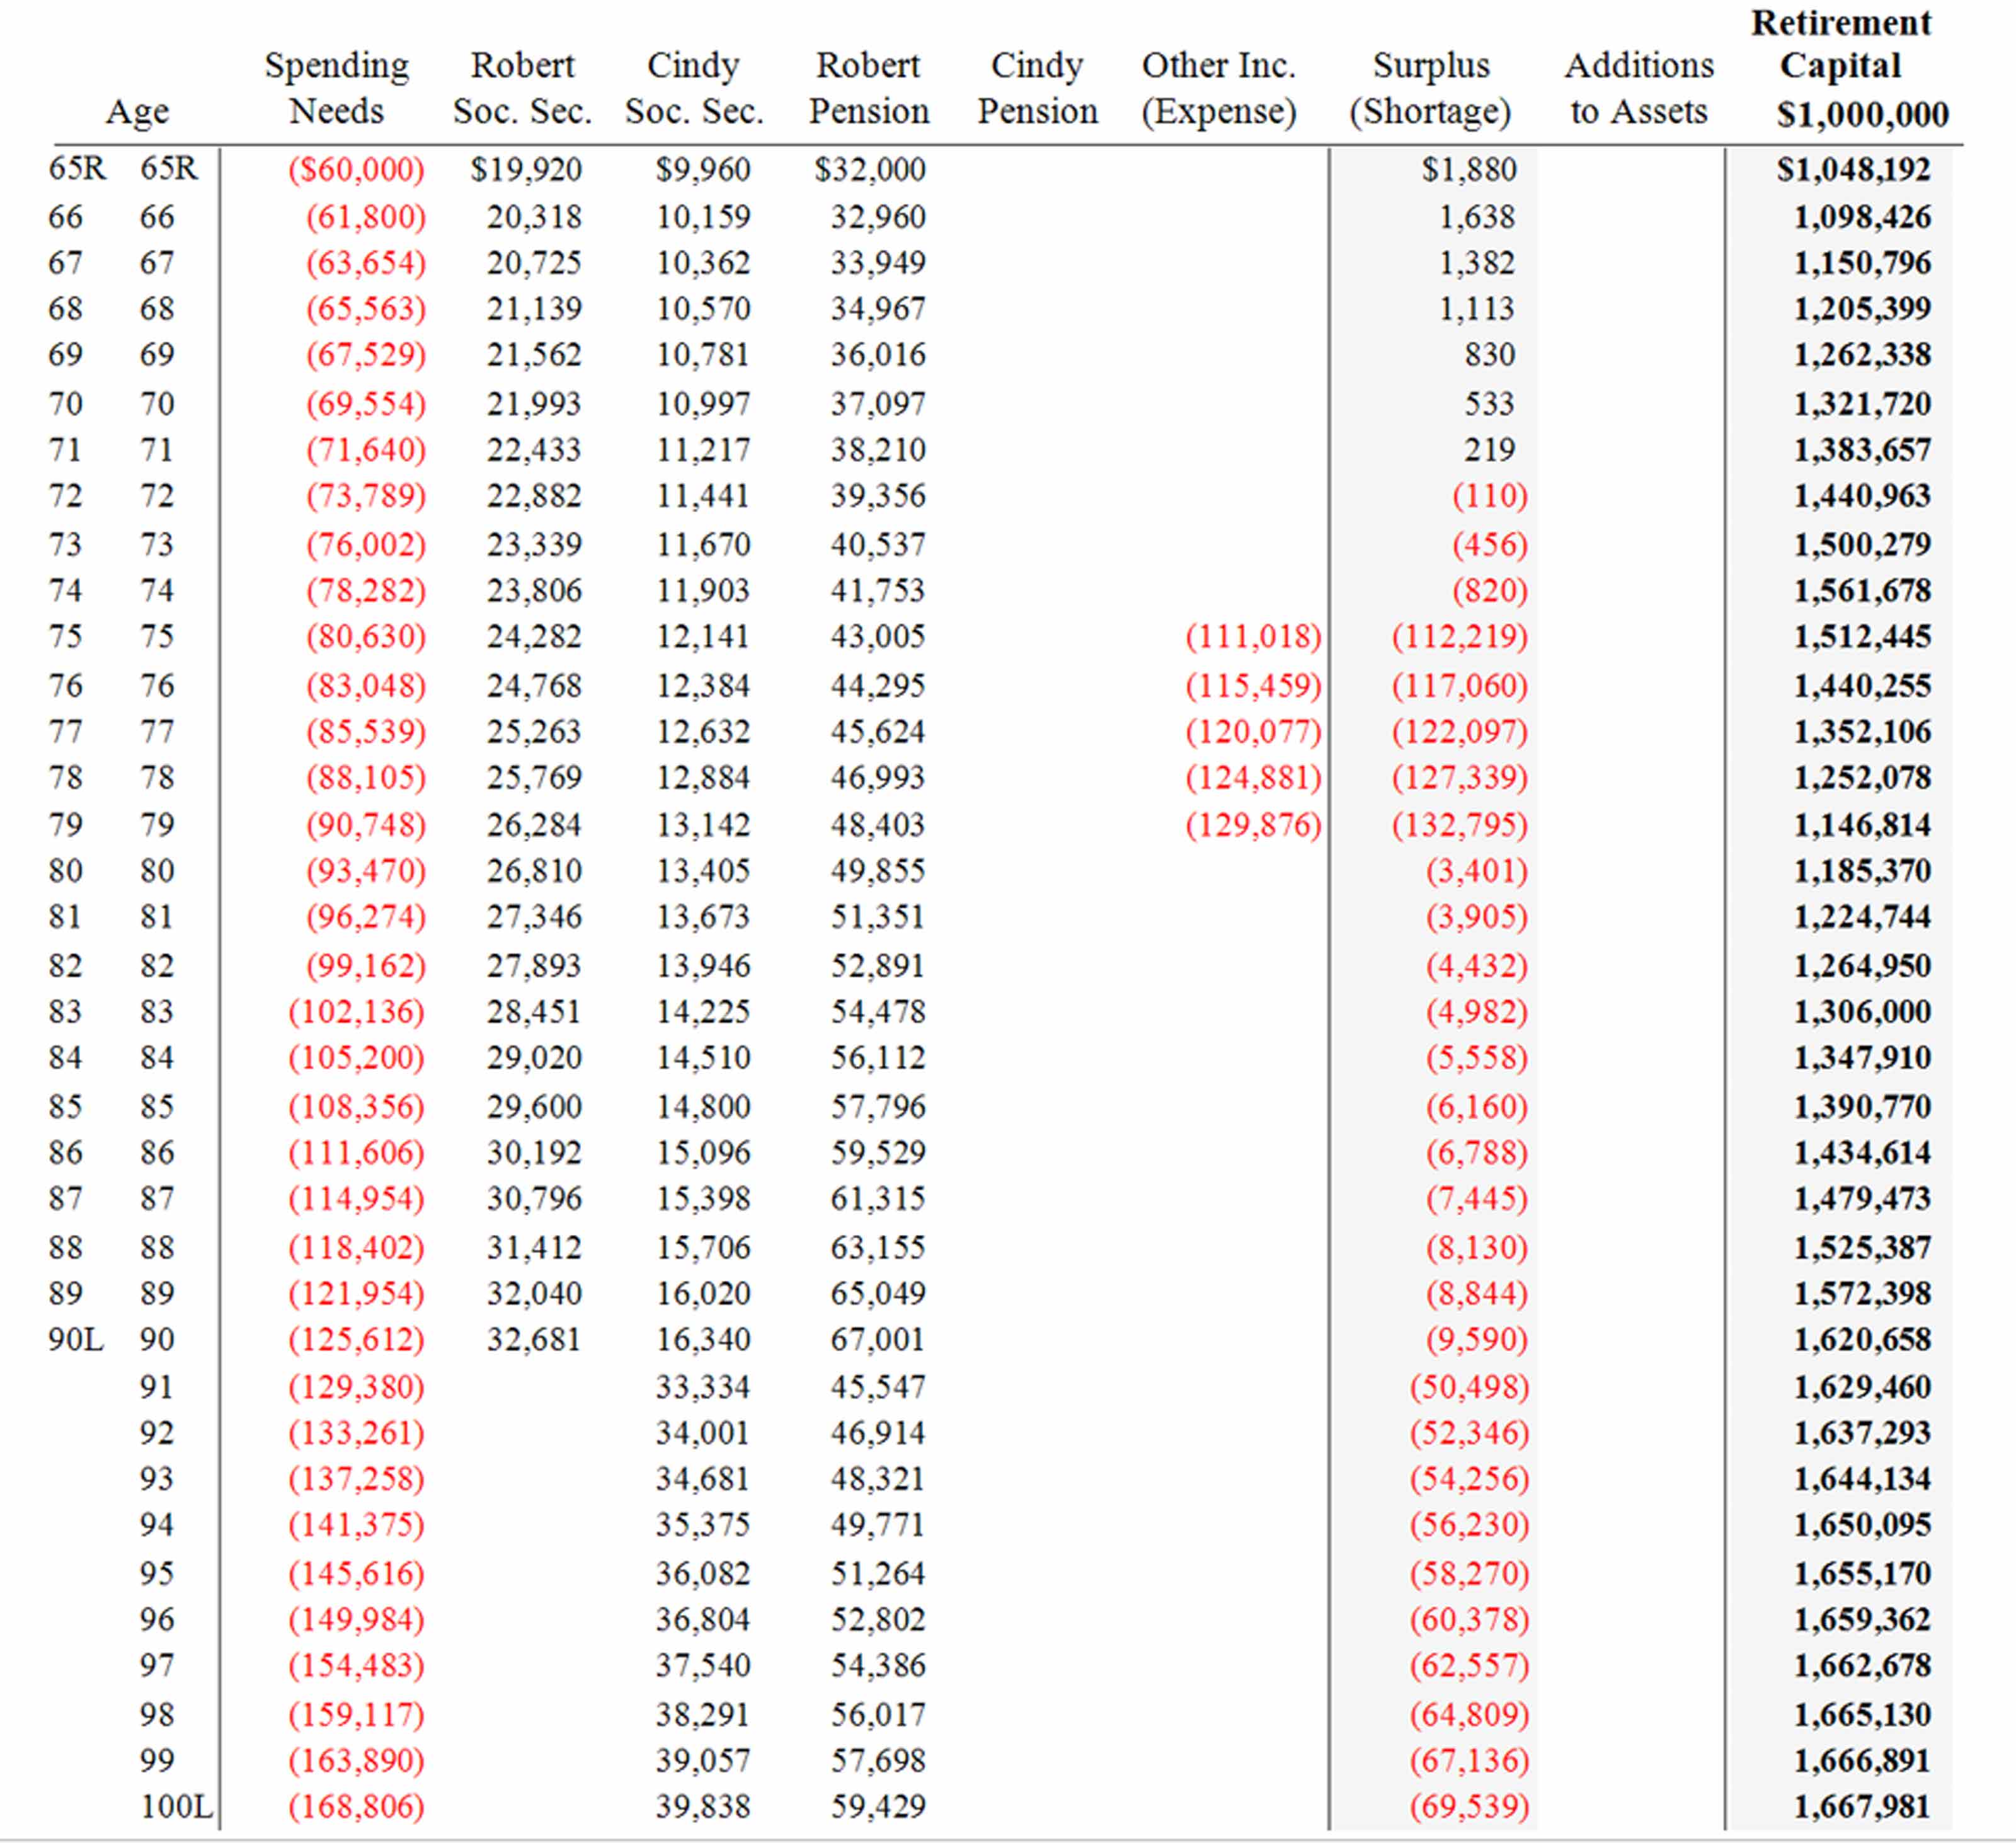Select surplus value 219

coord(1490,450)
